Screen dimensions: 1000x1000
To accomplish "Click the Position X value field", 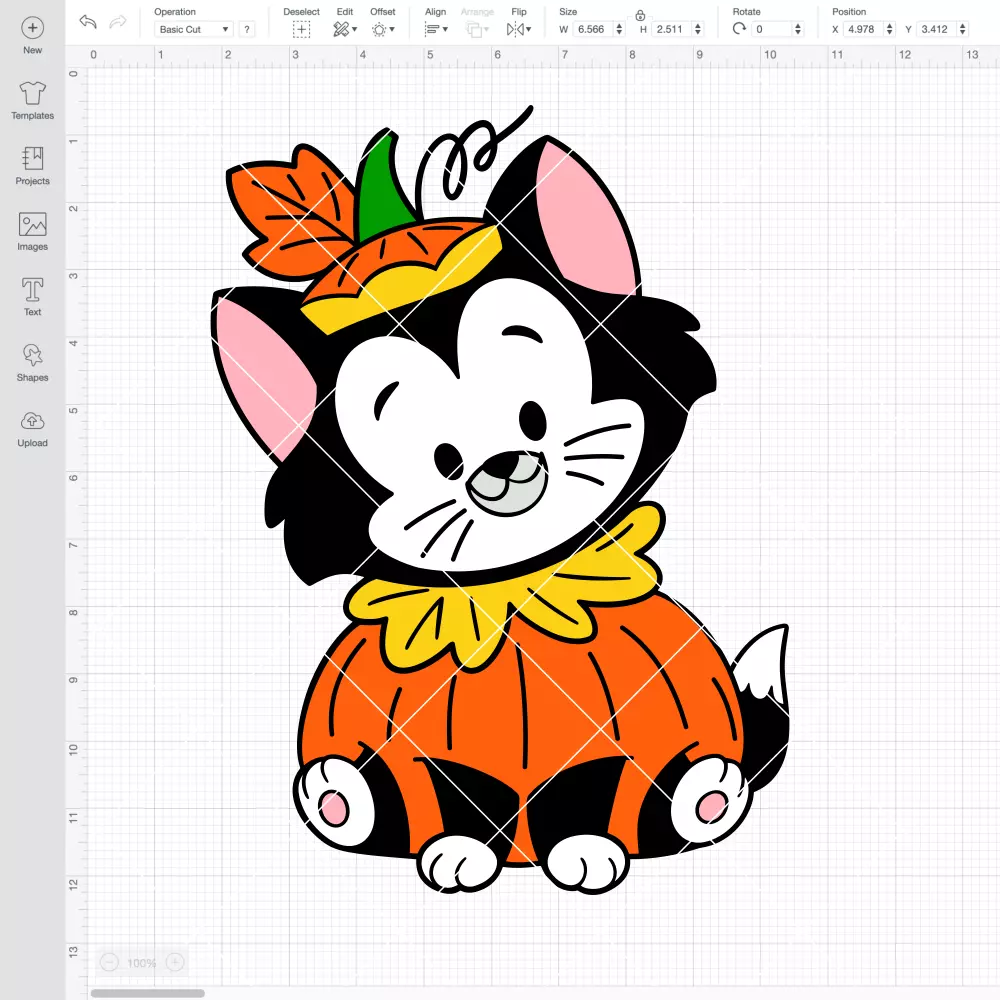I will [864, 29].
